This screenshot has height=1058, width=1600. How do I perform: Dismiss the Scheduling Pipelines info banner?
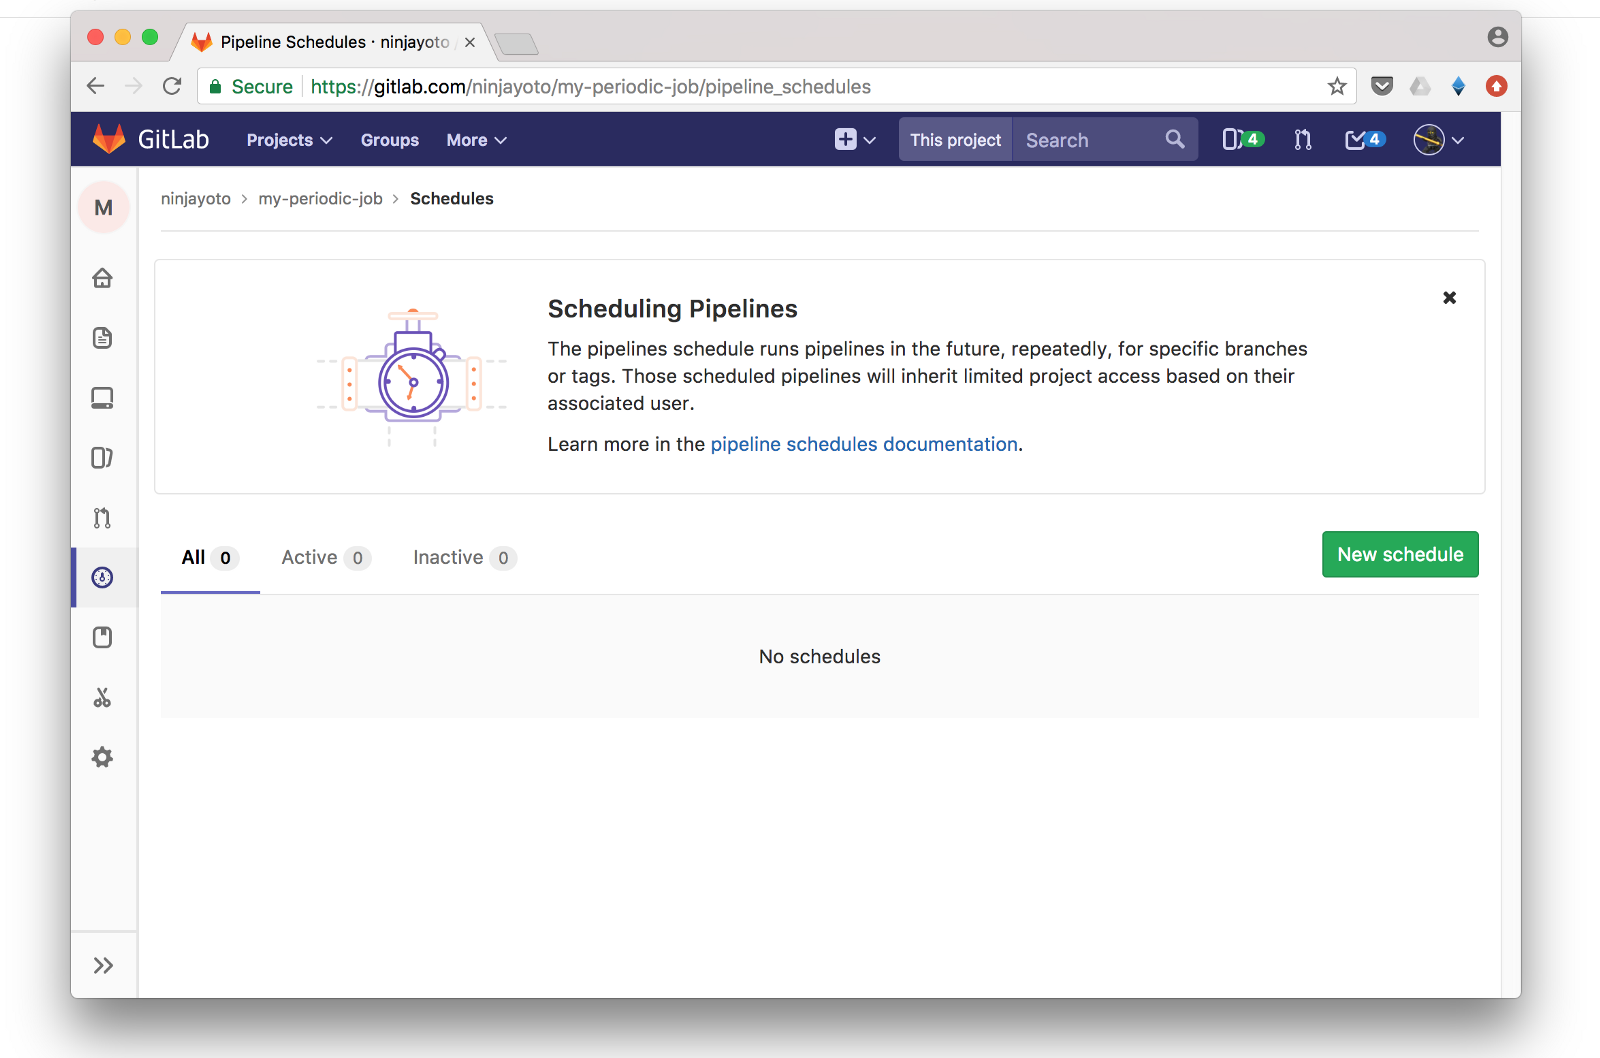pyautogui.click(x=1449, y=298)
